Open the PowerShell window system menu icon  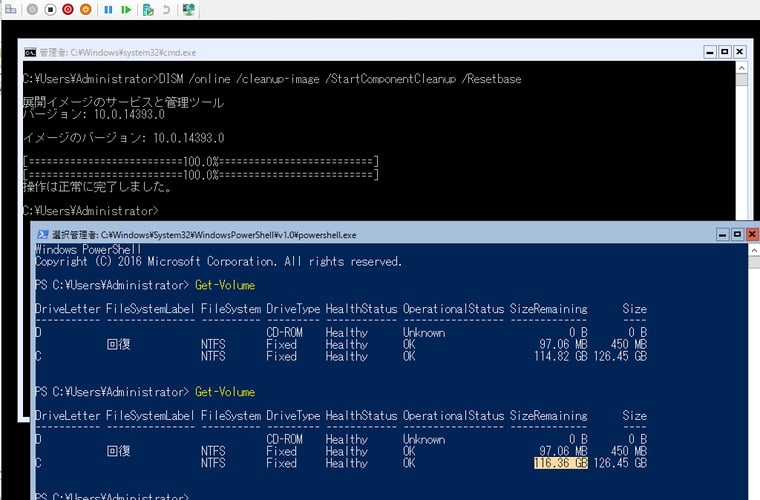coord(43,234)
